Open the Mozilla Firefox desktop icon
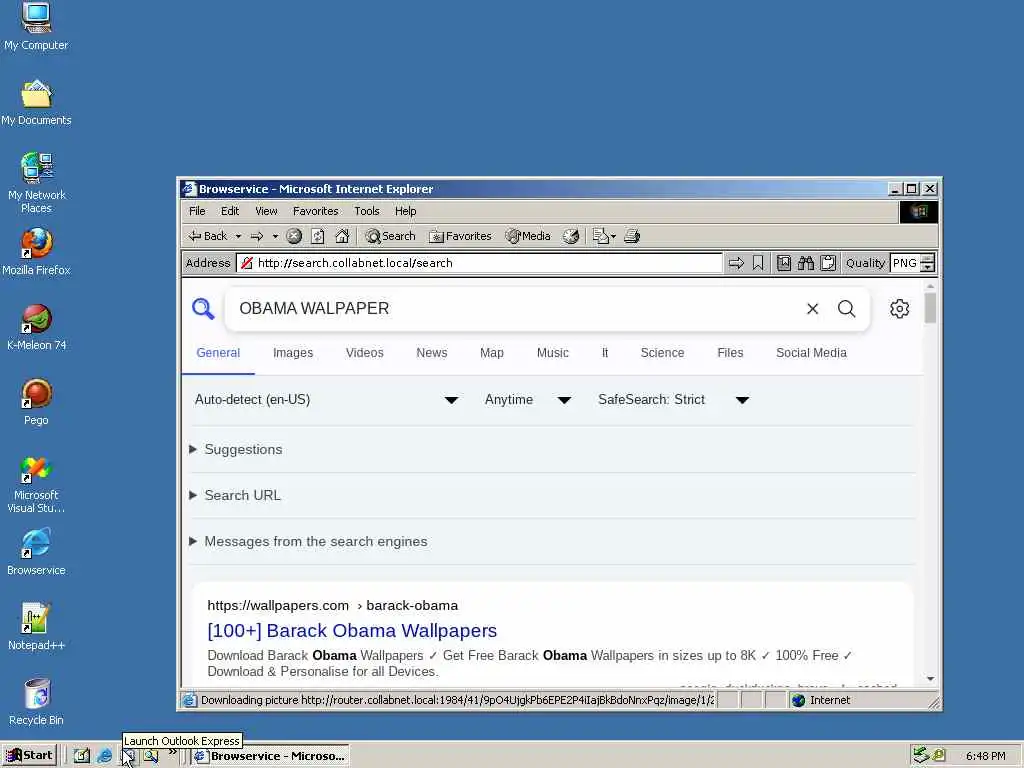The image size is (1024, 768). pyautogui.click(x=36, y=252)
